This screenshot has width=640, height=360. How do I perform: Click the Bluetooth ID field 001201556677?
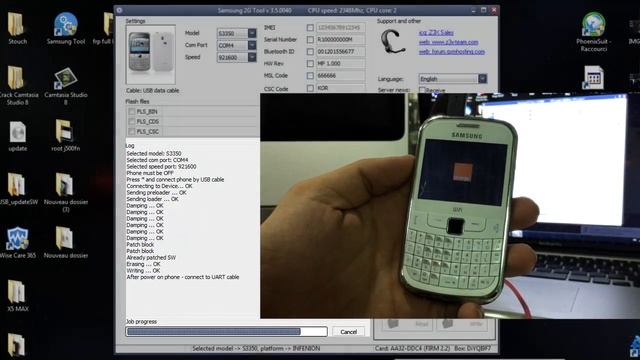click(340, 52)
